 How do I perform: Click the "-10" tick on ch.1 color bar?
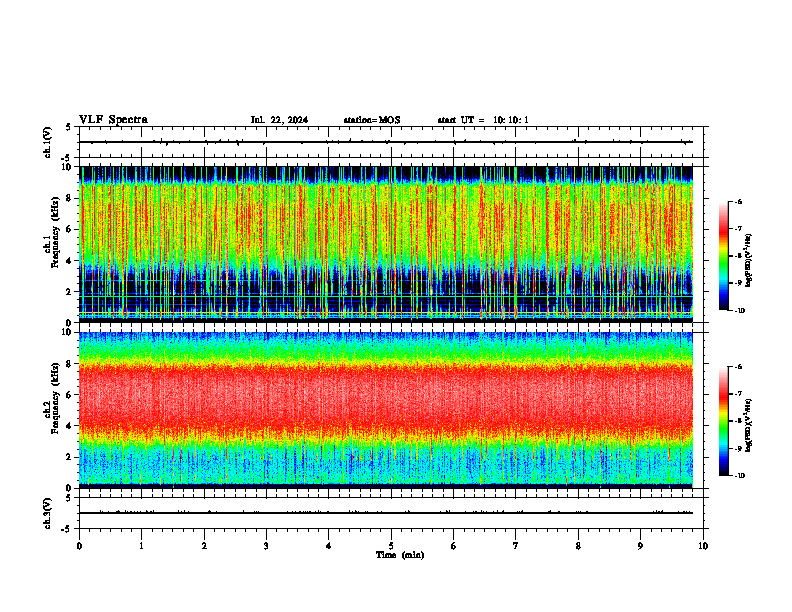(739, 311)
